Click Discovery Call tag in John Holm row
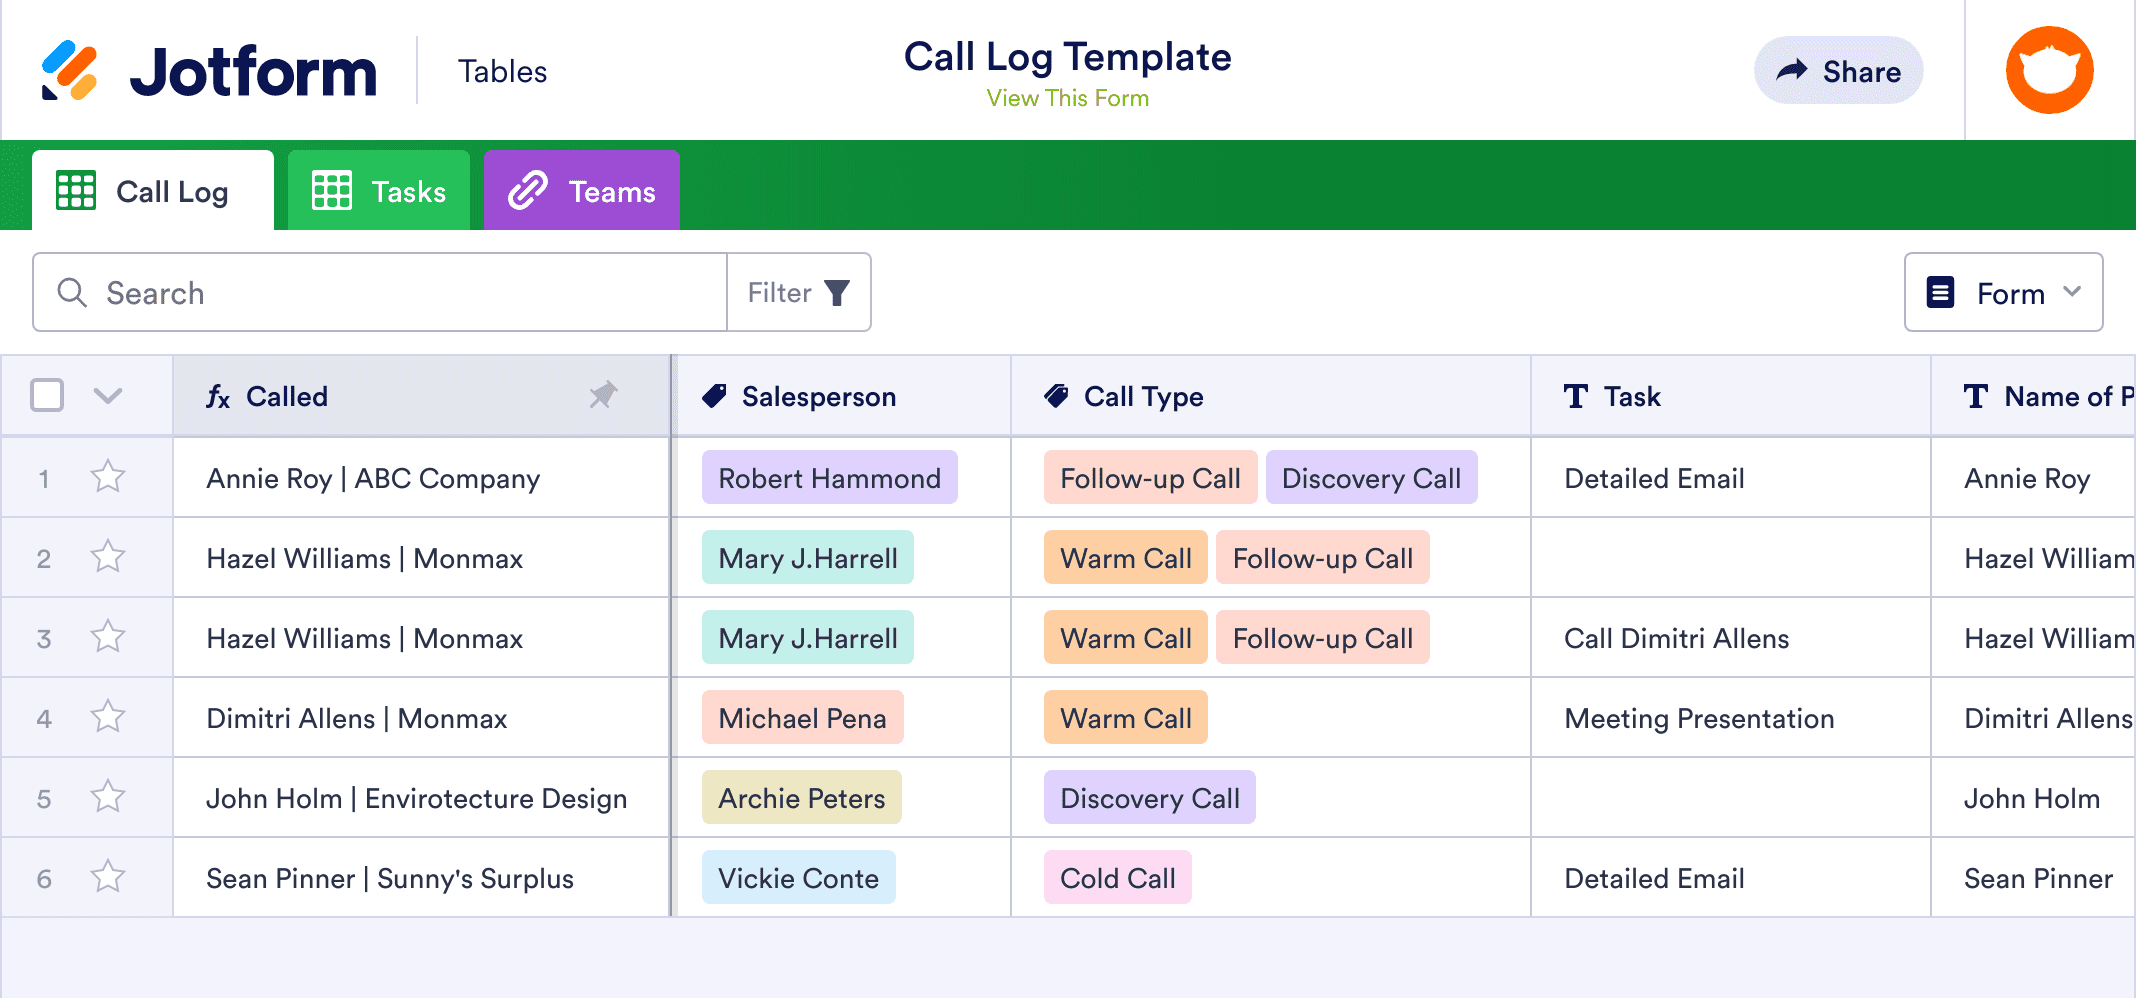The height and width of the screenshot is (998, 2136). (x=1149, y=797)
